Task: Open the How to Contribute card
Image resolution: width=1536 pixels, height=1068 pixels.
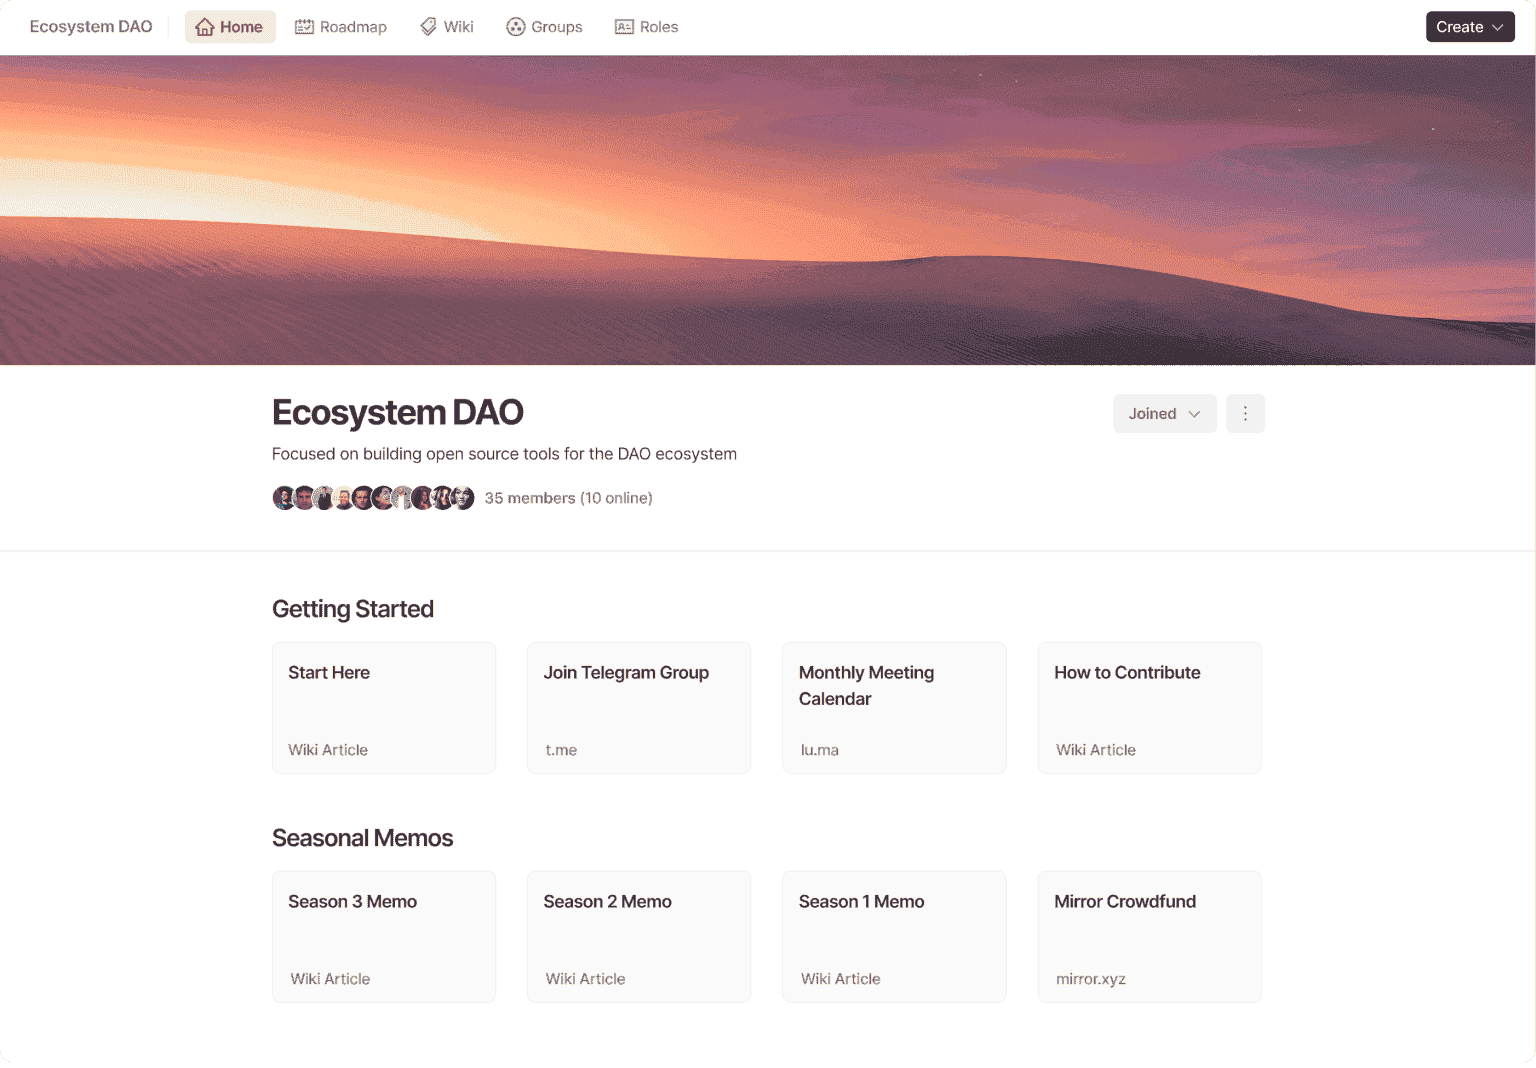Action: pyautogui.click(x=1149, y=708)
